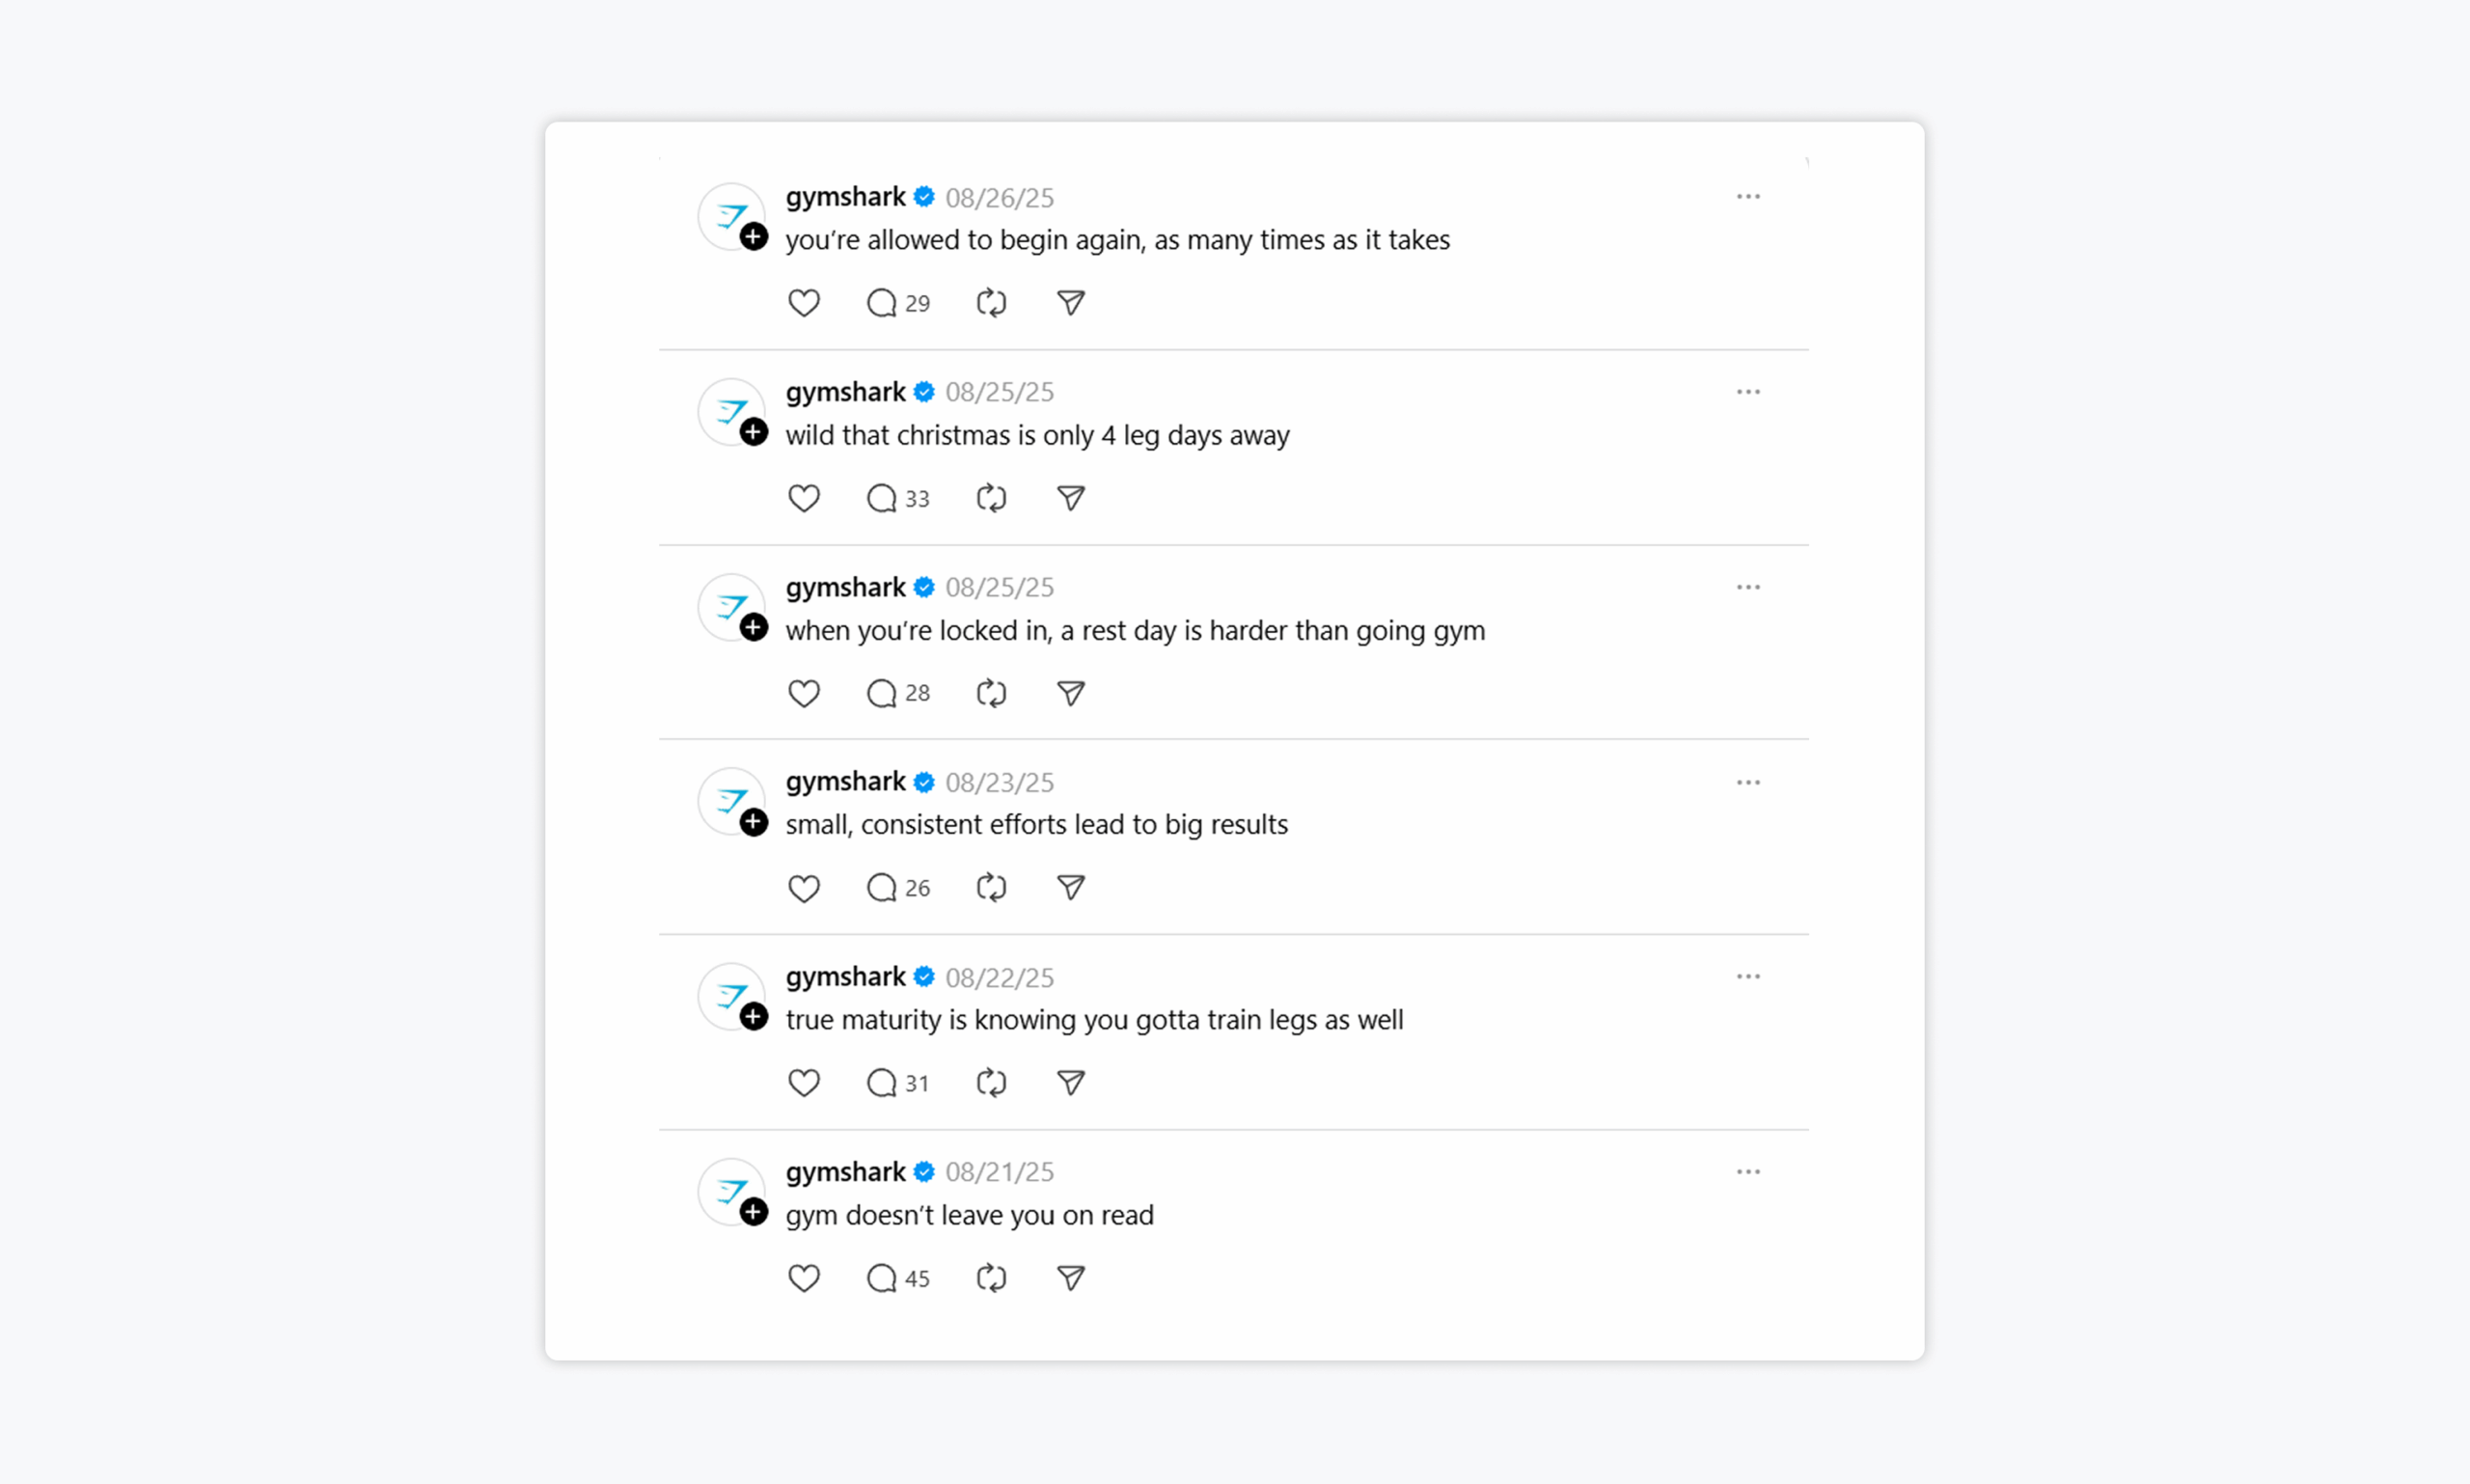Image resolution: width=2470 pixels, height=1484 pixels.
Task: Open the 08/25/25 timestamp on the christmas post
Action: [999, 392]
